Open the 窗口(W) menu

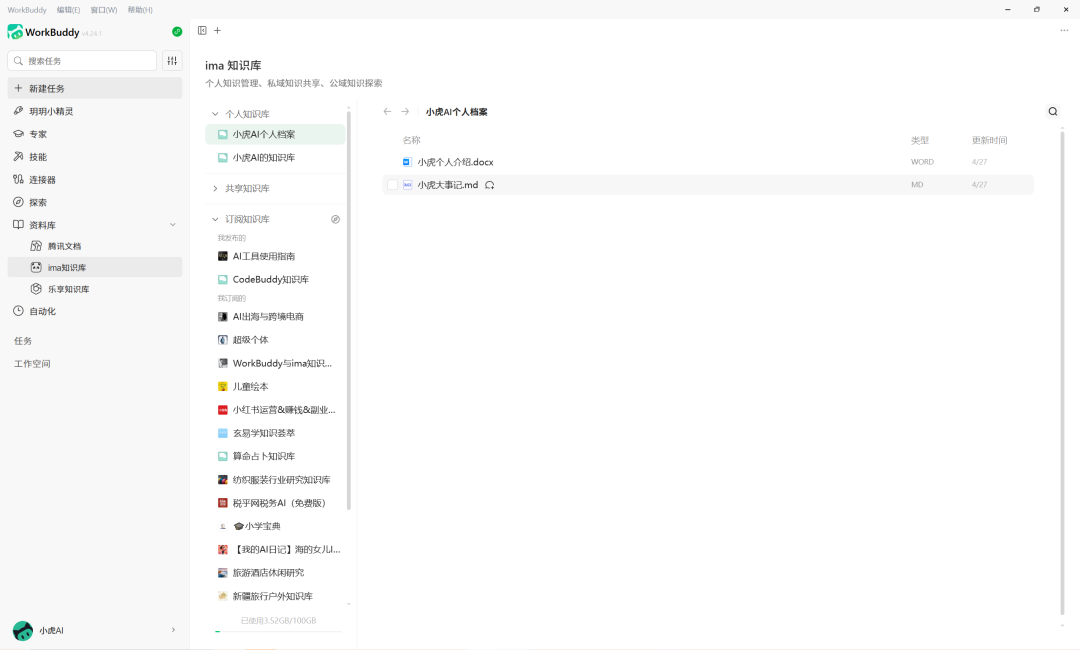click(x=104, y=10)
